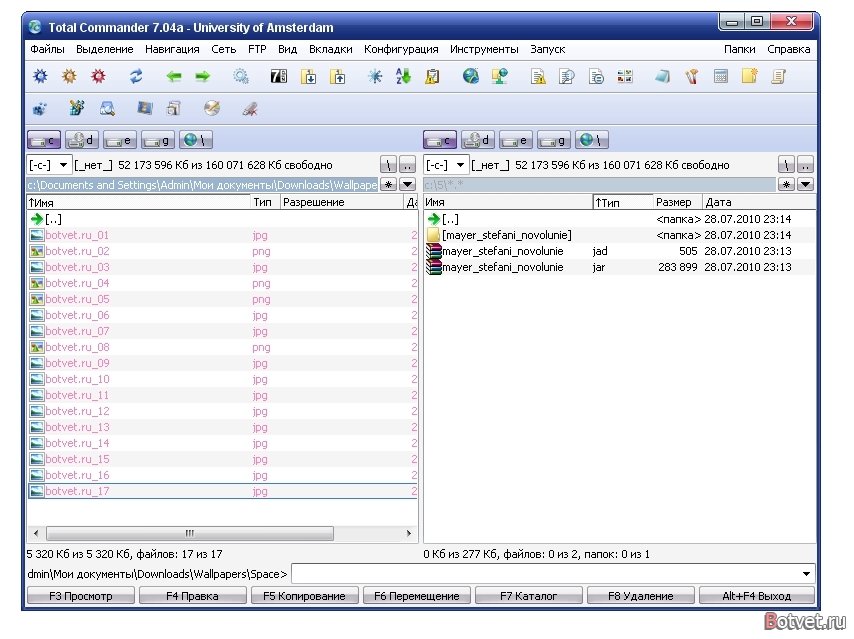Screen dimensions: 854x639
Task: Open the Справка menu
Action: [789, 49]
